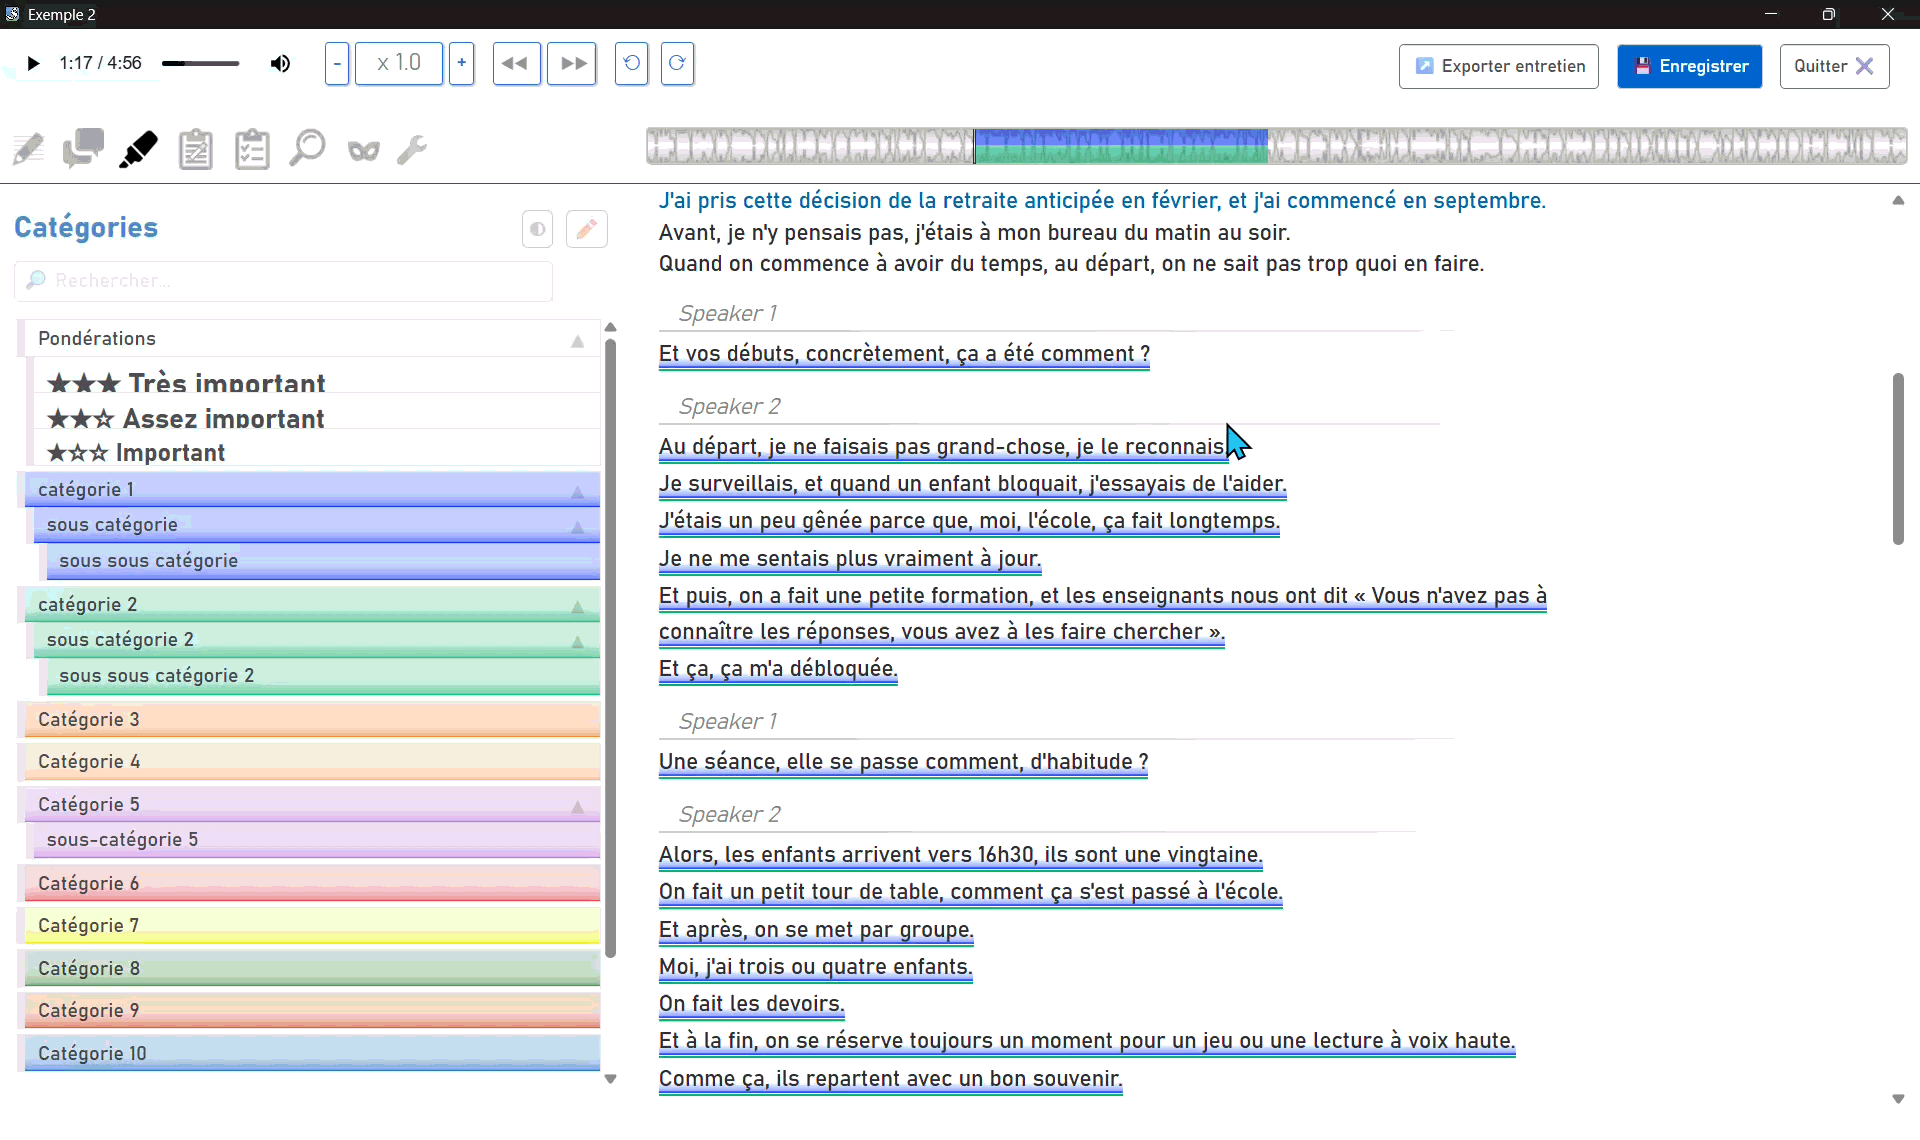Collapse the Pondérations section
Screen dimensions: 1920x1140
[x=577, y=341]
